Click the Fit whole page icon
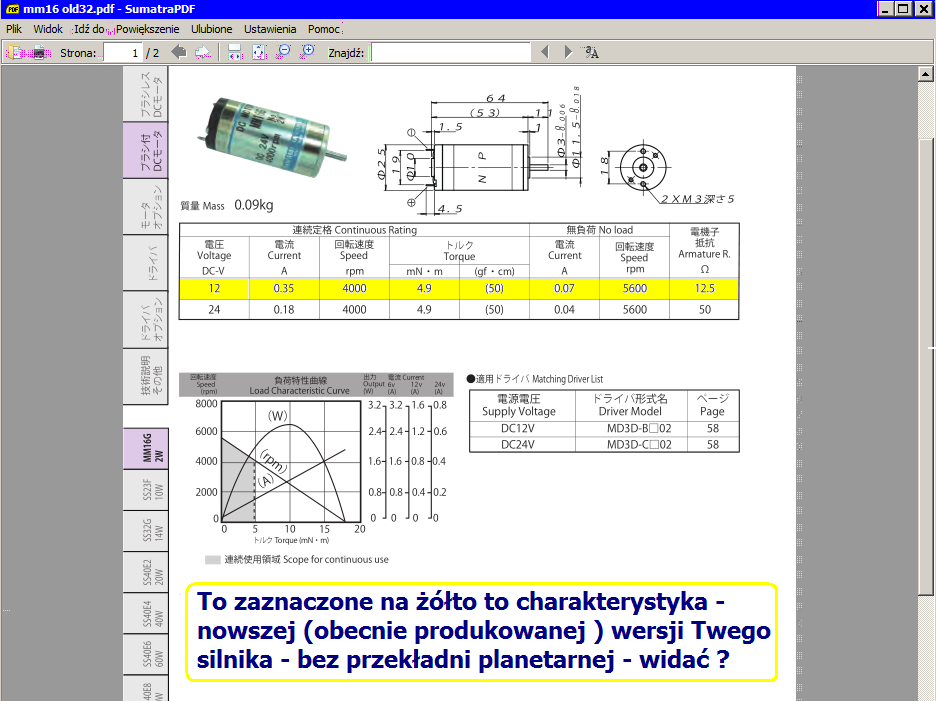The width and height of the screenshot is (936, 701). pyautogui.click(x=259, y=53)
